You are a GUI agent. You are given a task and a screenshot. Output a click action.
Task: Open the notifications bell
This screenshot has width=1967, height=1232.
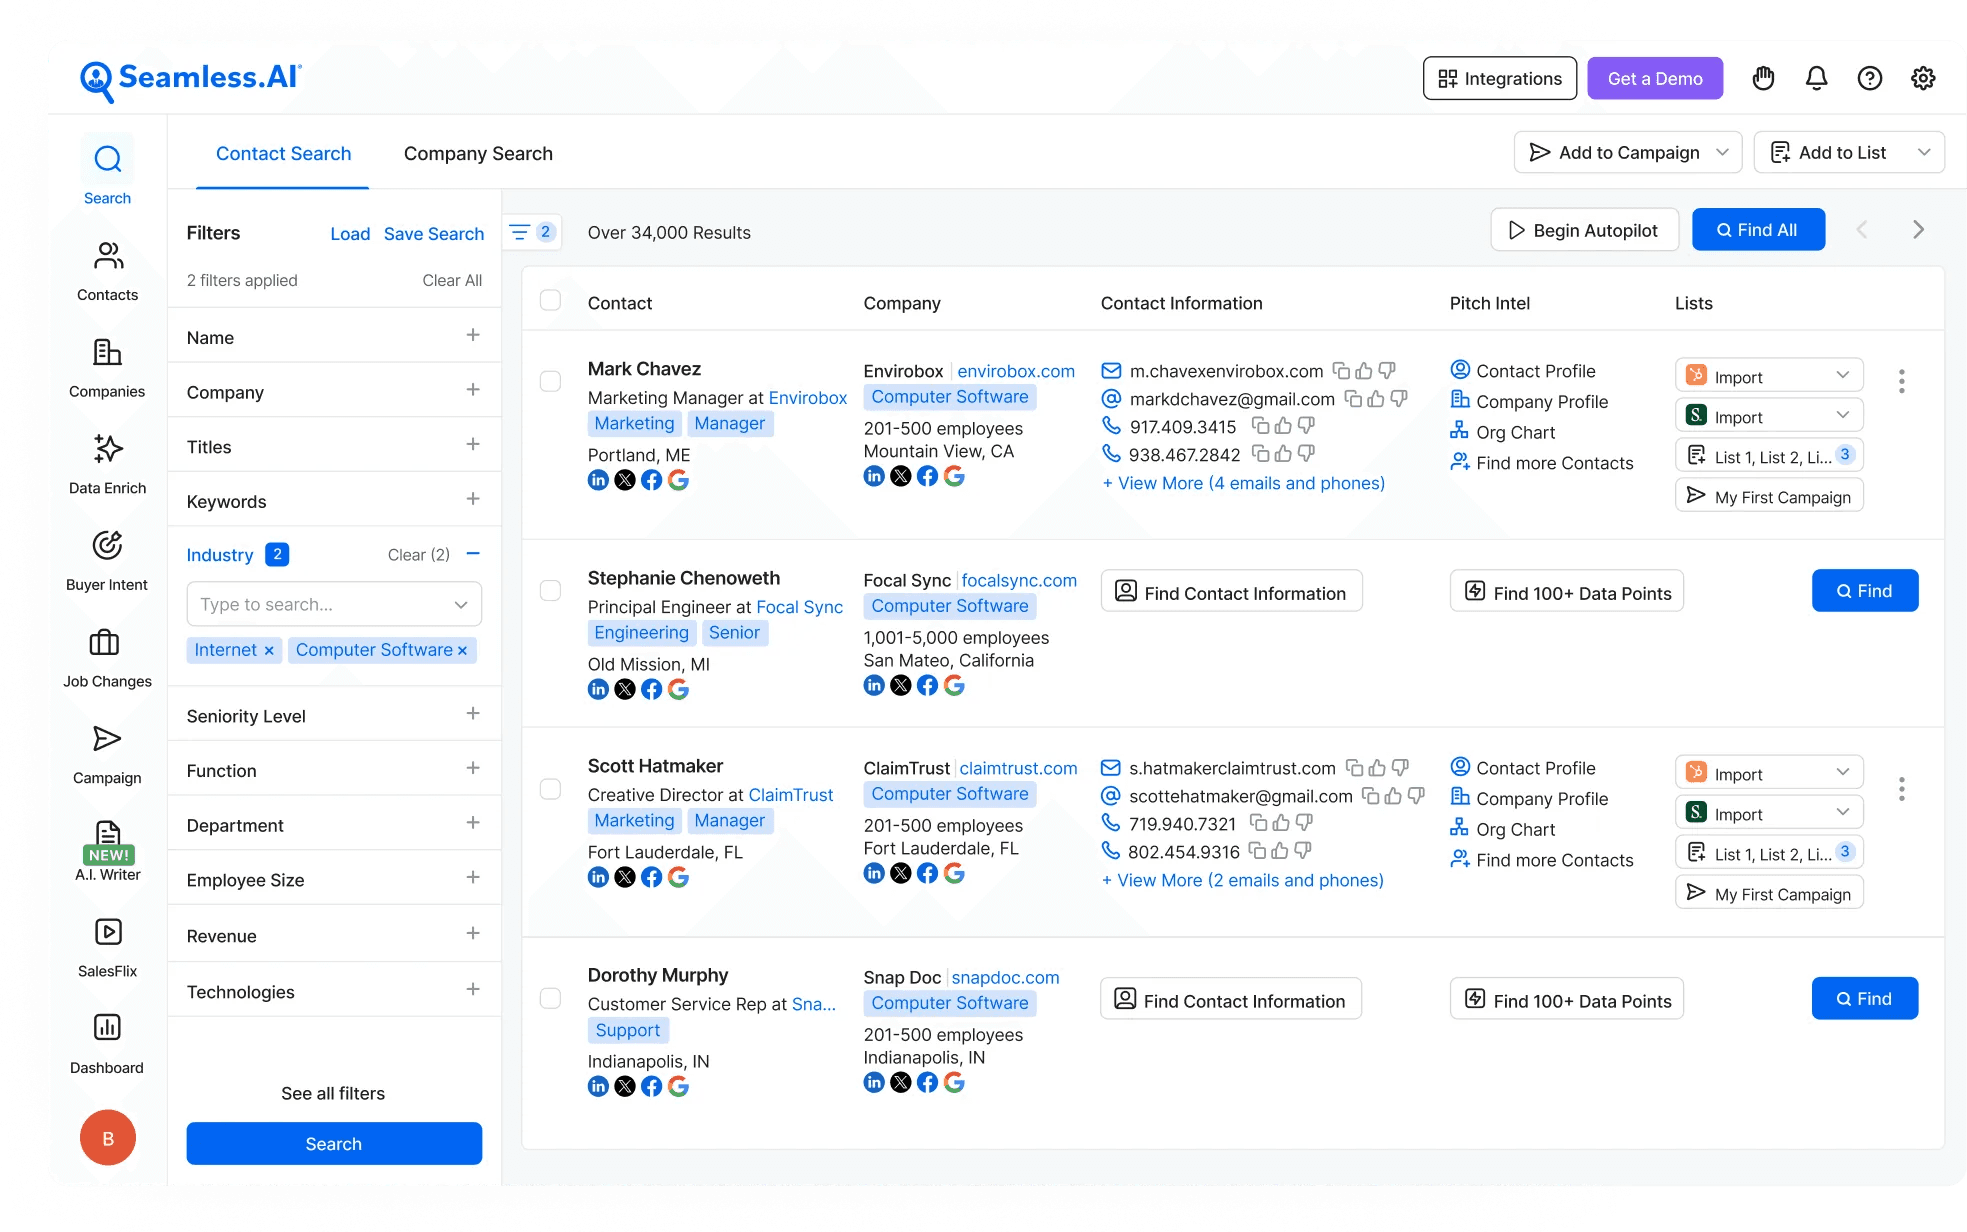point(1816,78)
